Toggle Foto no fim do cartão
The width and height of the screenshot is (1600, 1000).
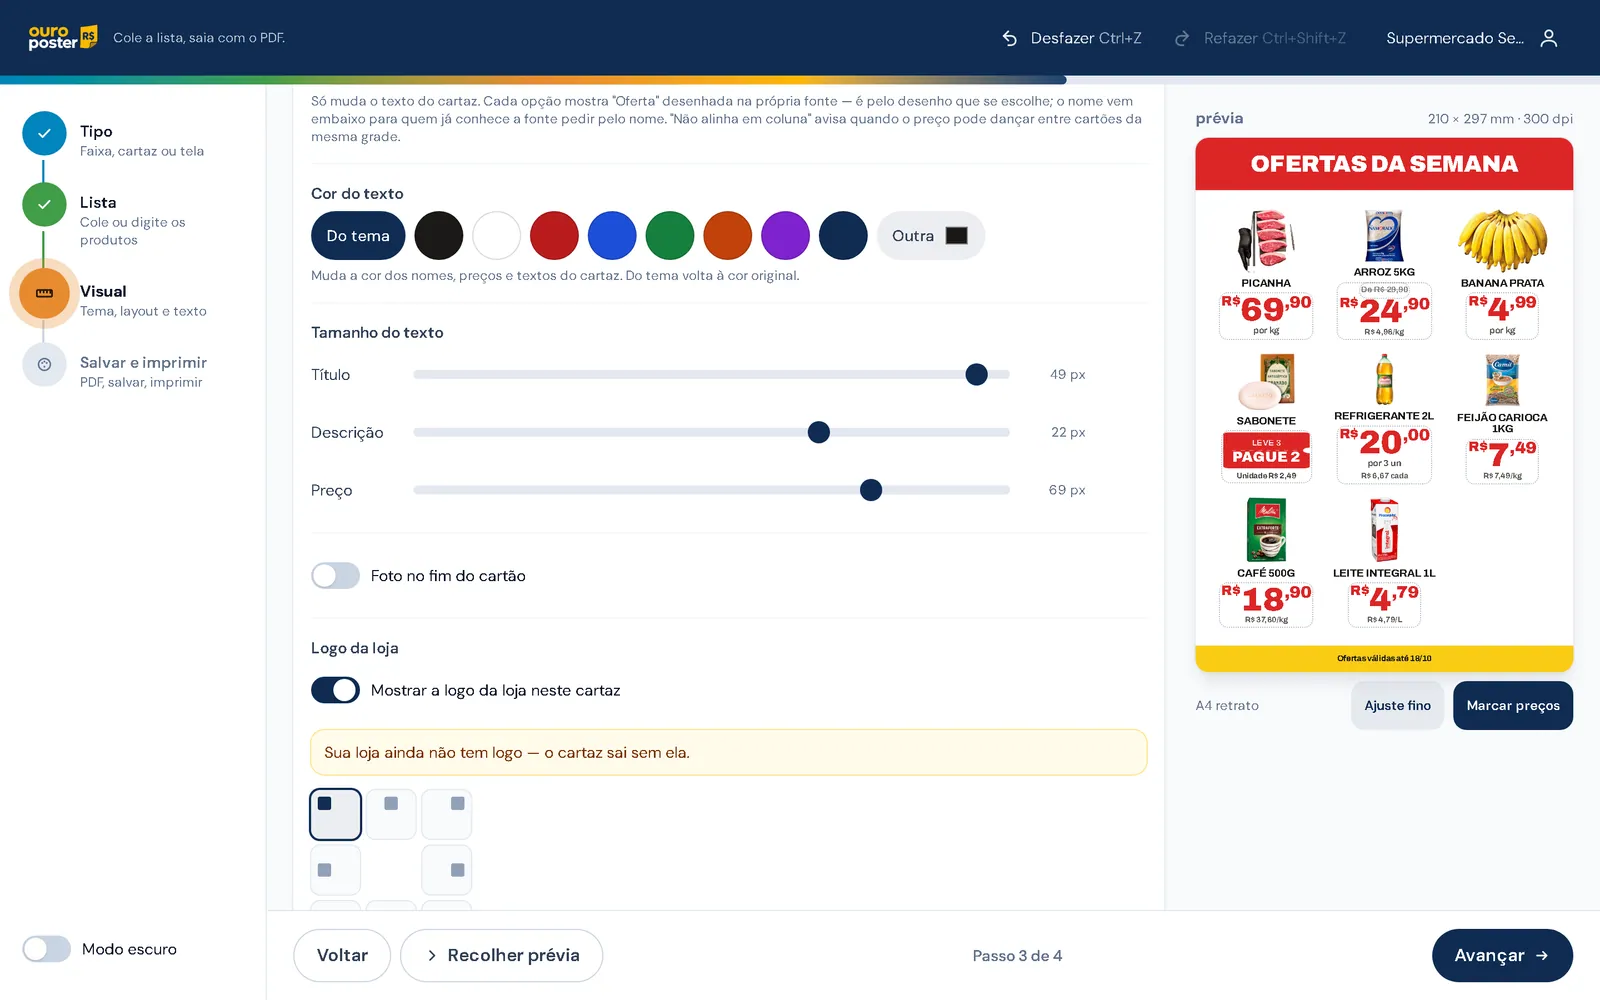335,576
